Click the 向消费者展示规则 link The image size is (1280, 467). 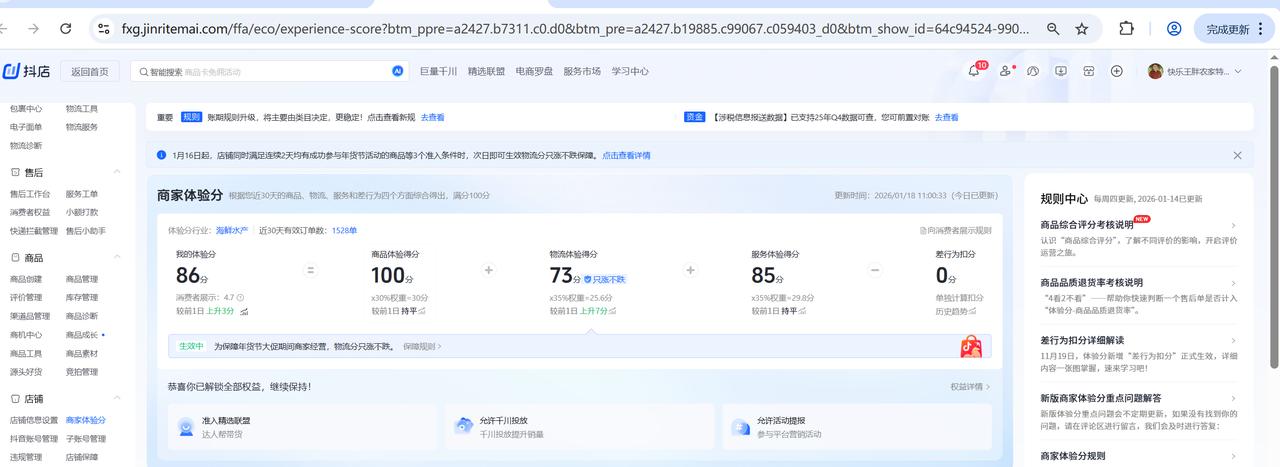click(x=956, y=230)
